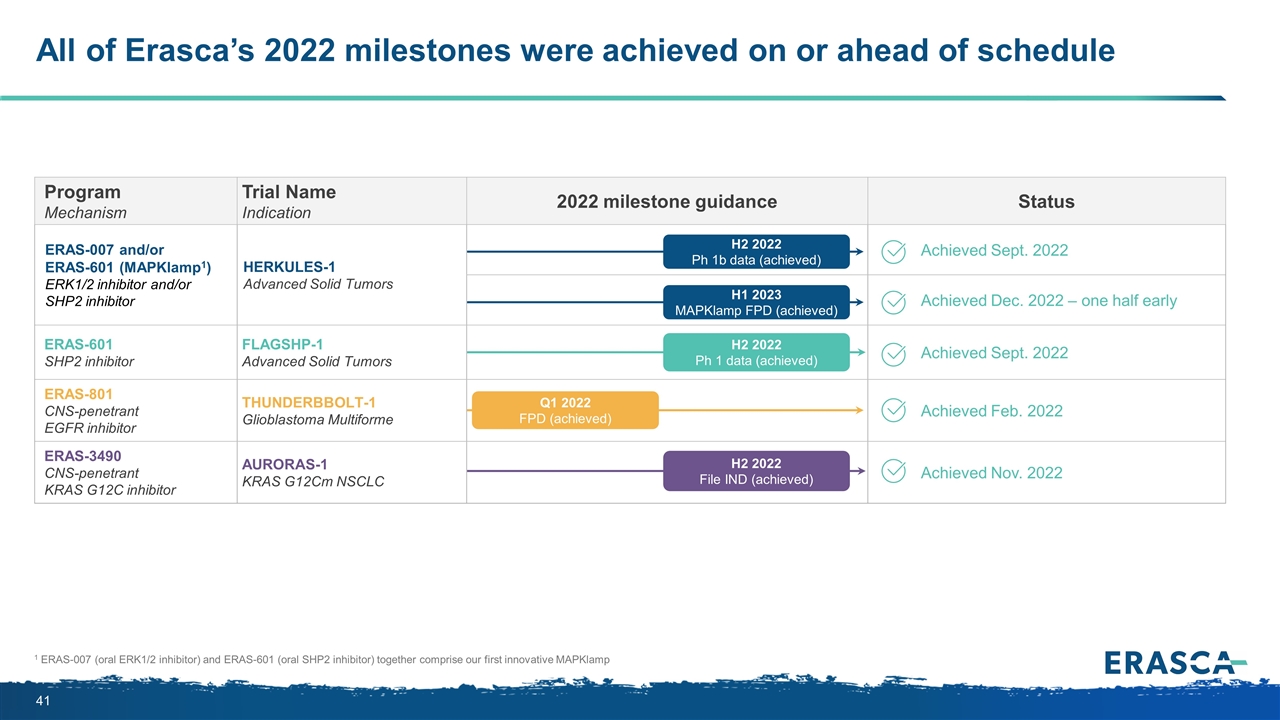Viewport: 1280px width, 720px height.
Task: Click the slide number 41
Action: (44, 703)
